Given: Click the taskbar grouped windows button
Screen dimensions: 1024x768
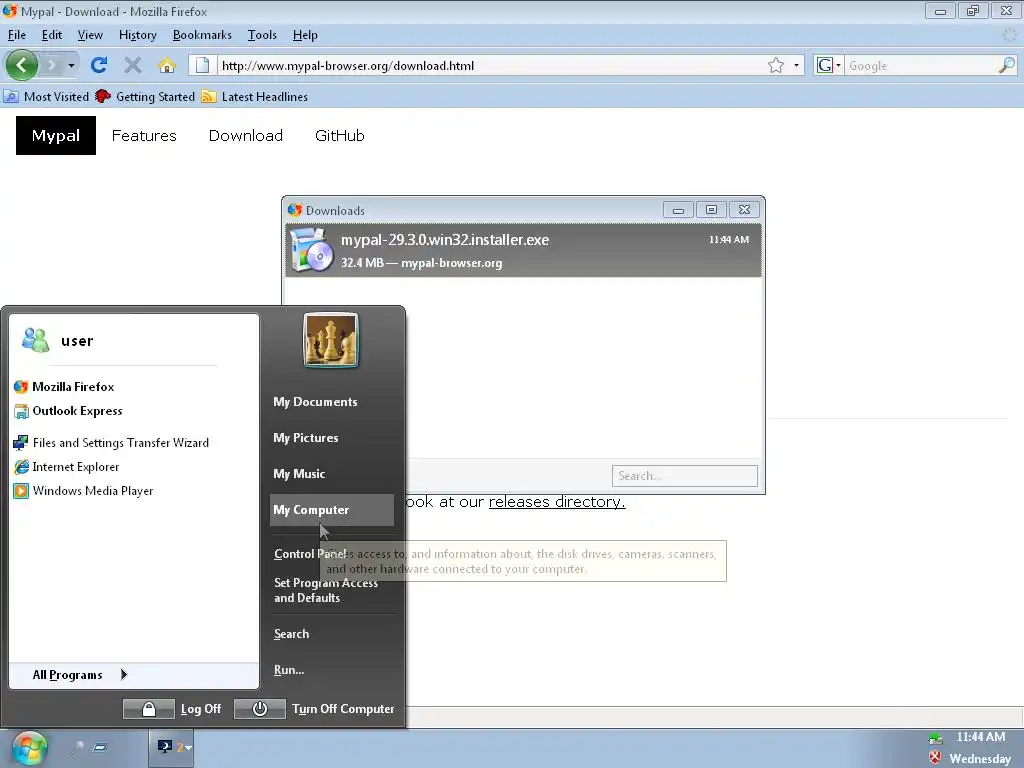Looking at the screenshot, I should [x=172, y=747].
